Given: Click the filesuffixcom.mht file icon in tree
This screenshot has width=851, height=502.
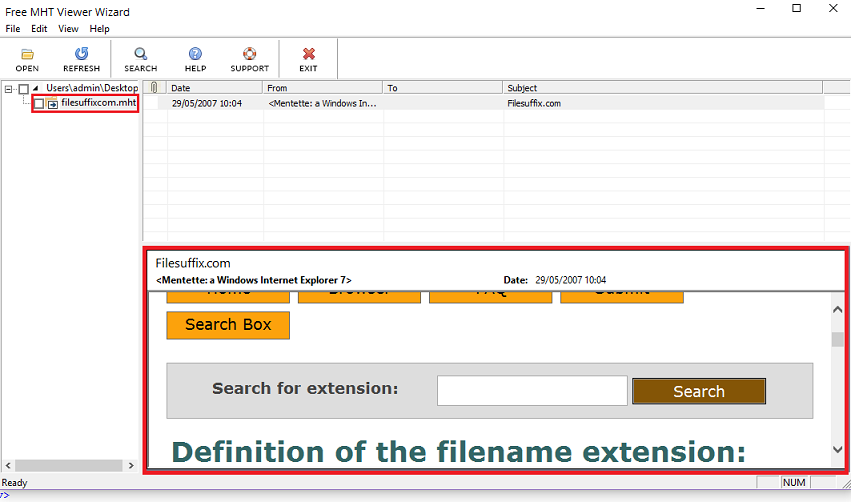Looking at the screenshot, I should coord(52,103).
